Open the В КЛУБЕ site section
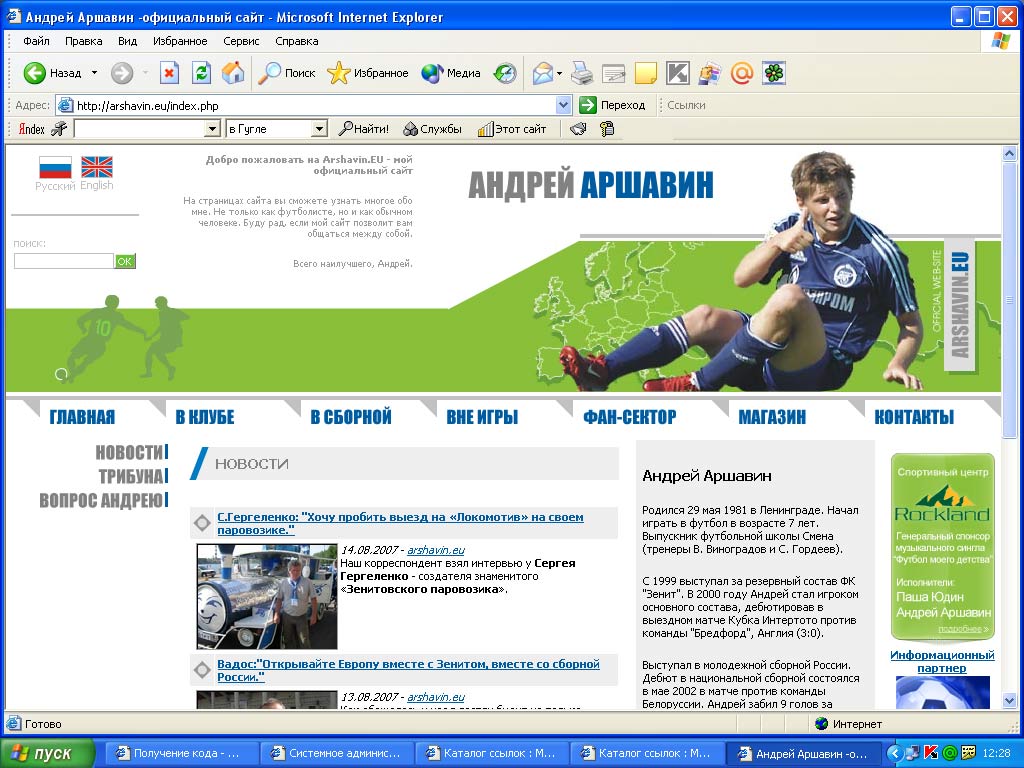 (205, 417)
